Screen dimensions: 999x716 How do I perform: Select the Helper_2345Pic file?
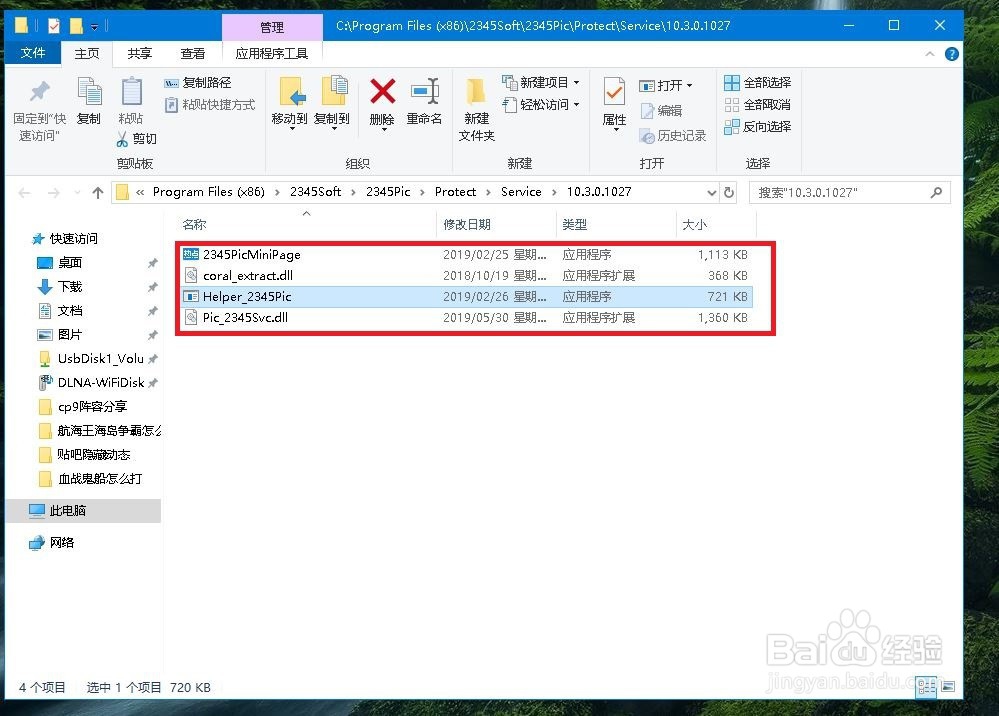click(465, 296)
